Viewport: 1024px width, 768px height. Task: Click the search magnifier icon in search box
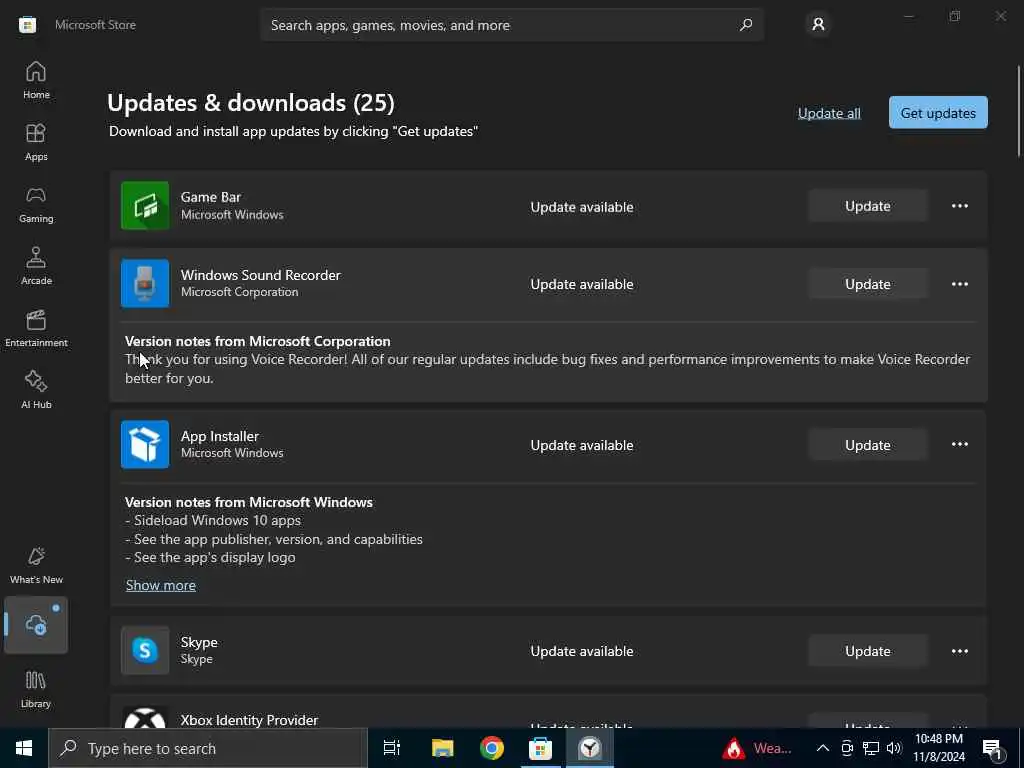(746, 25)
